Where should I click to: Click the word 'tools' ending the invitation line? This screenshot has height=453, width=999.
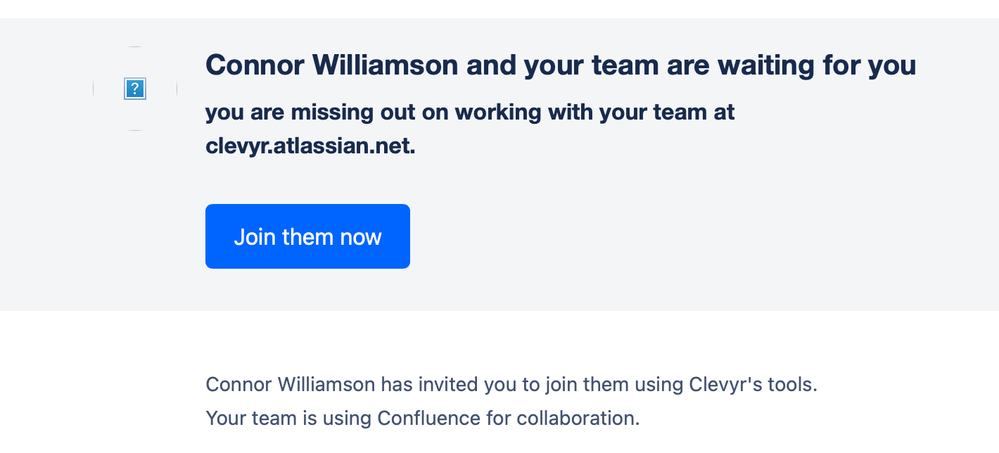point(791,384)
